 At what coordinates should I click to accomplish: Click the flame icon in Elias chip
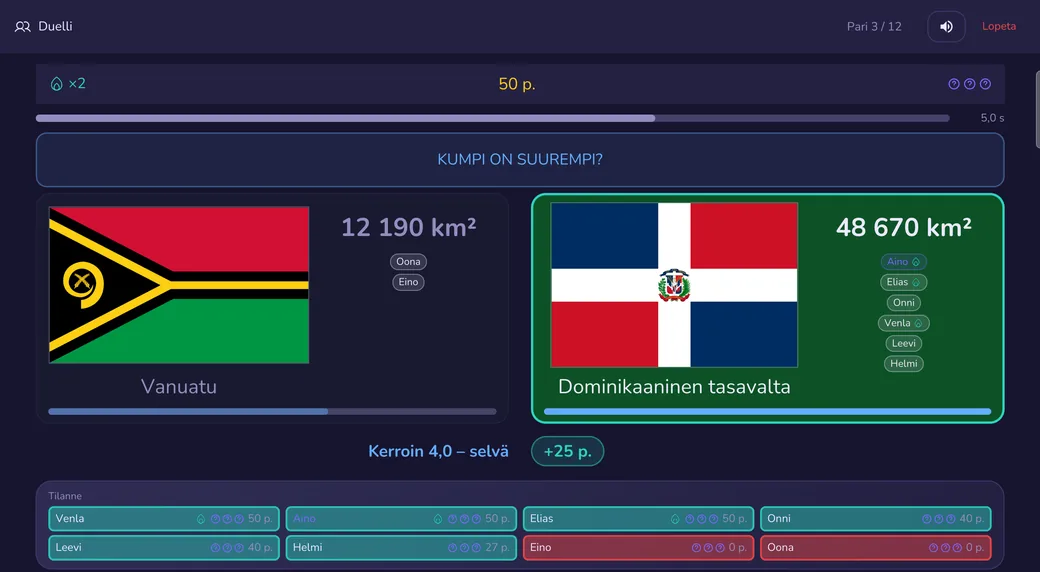click(916, 283)
